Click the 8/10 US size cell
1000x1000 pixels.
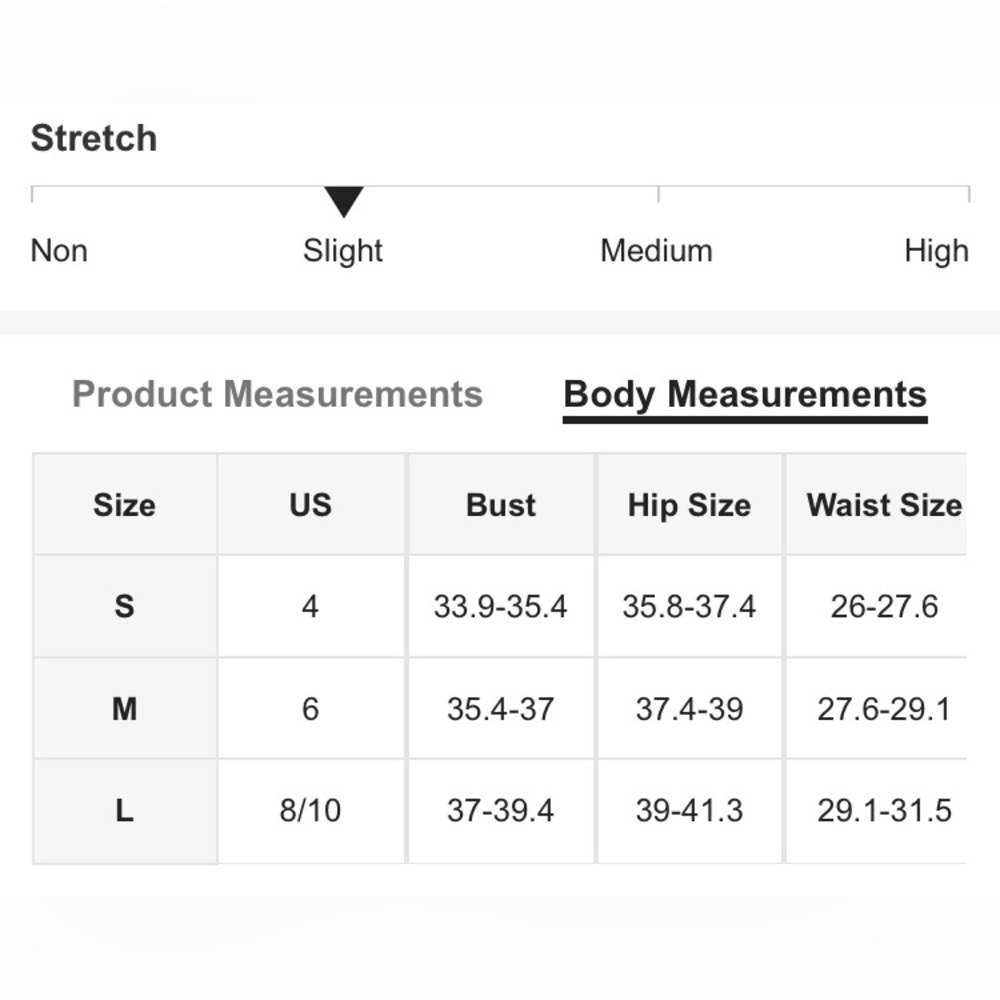[310, 810]
